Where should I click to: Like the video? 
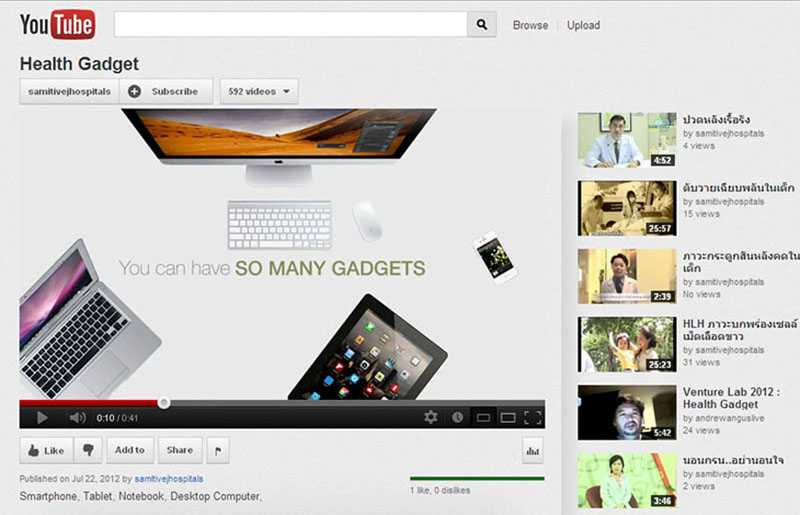[x=46, y=450]
